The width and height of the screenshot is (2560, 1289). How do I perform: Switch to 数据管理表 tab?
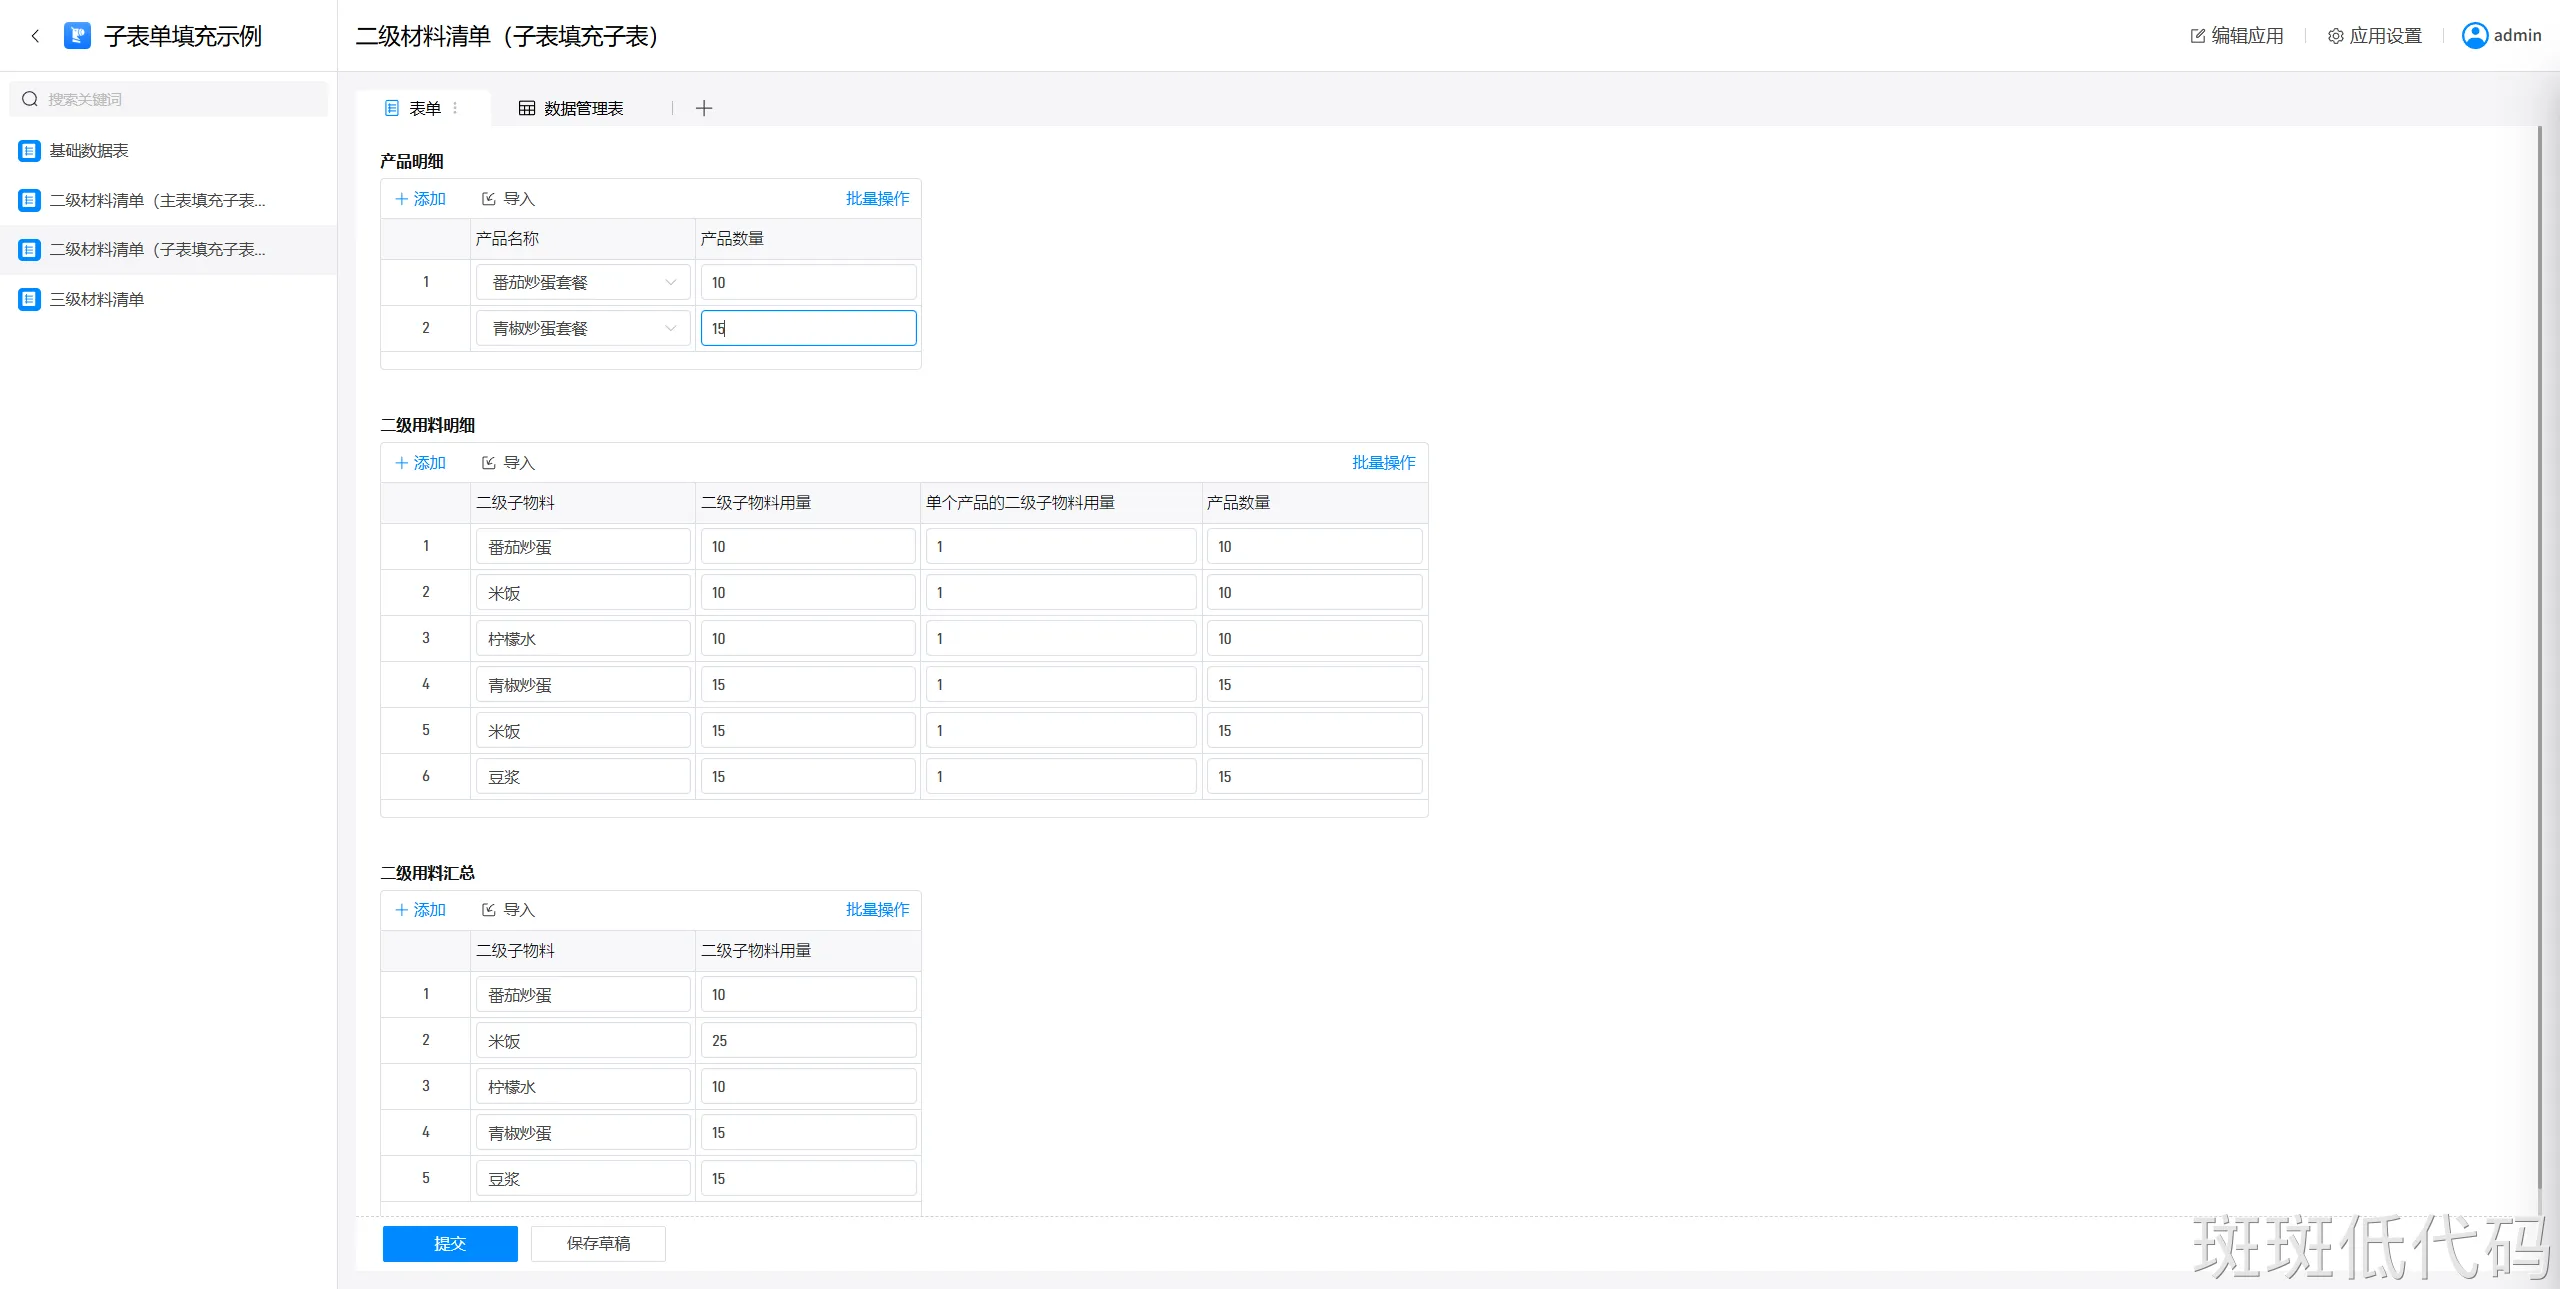pos(571,108)
